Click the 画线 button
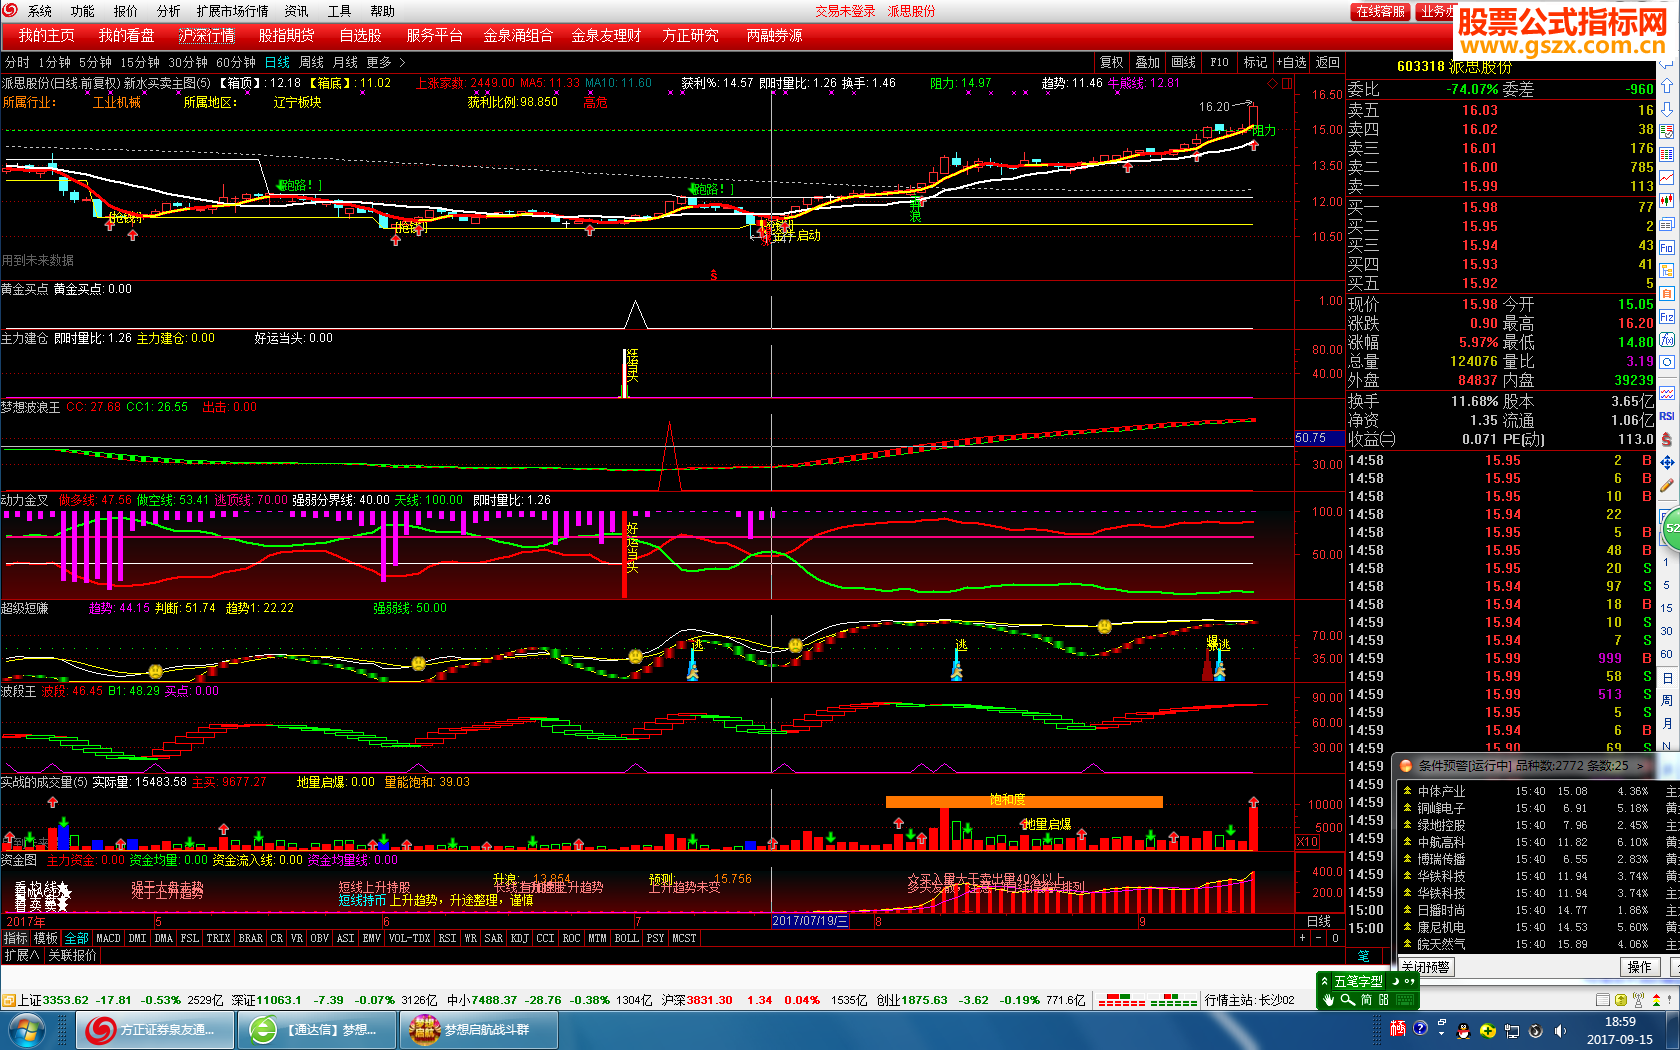The height and width of the screenshot is (1050, 1680). click(x=1183, y=62)
